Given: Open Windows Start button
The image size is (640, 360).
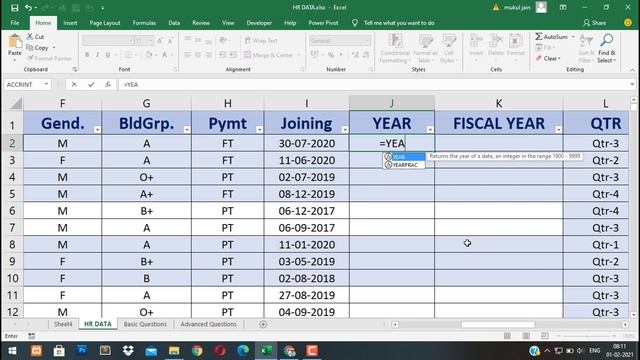Looking at the screenshot, I should pyautogui.click(x=12, y=351).
